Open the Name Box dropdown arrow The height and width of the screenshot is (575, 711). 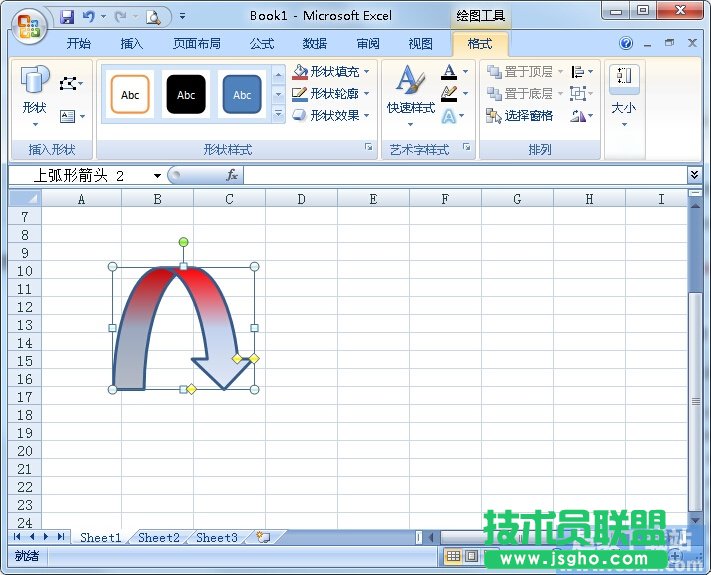click(x=157, y=176)
